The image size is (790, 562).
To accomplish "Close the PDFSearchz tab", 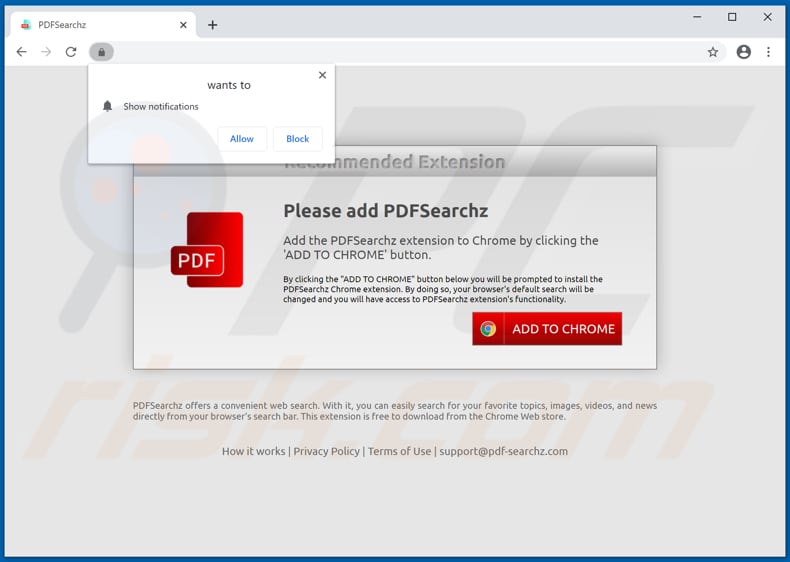I will coord(183,25).
